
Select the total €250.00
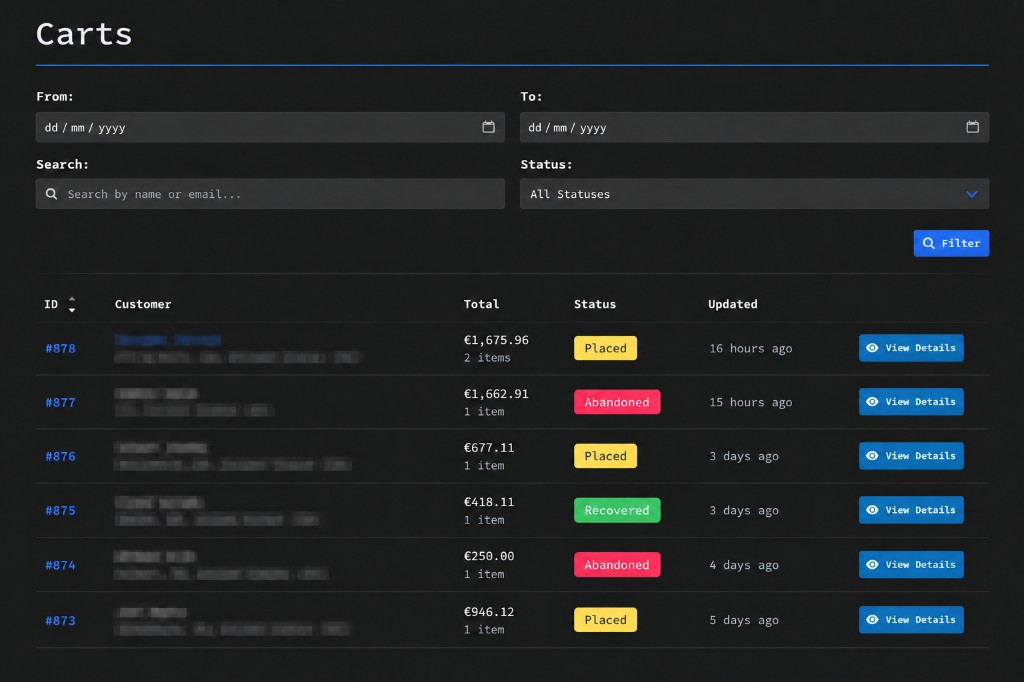[x=488, y=556]
